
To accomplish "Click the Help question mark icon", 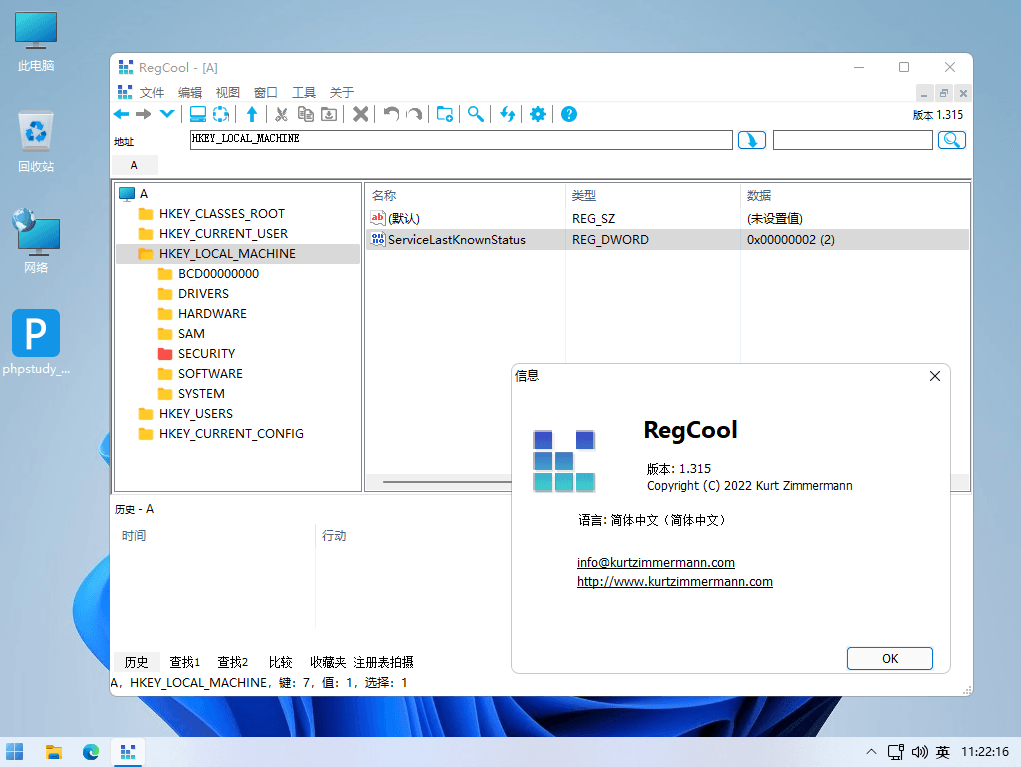I will 568,115.
